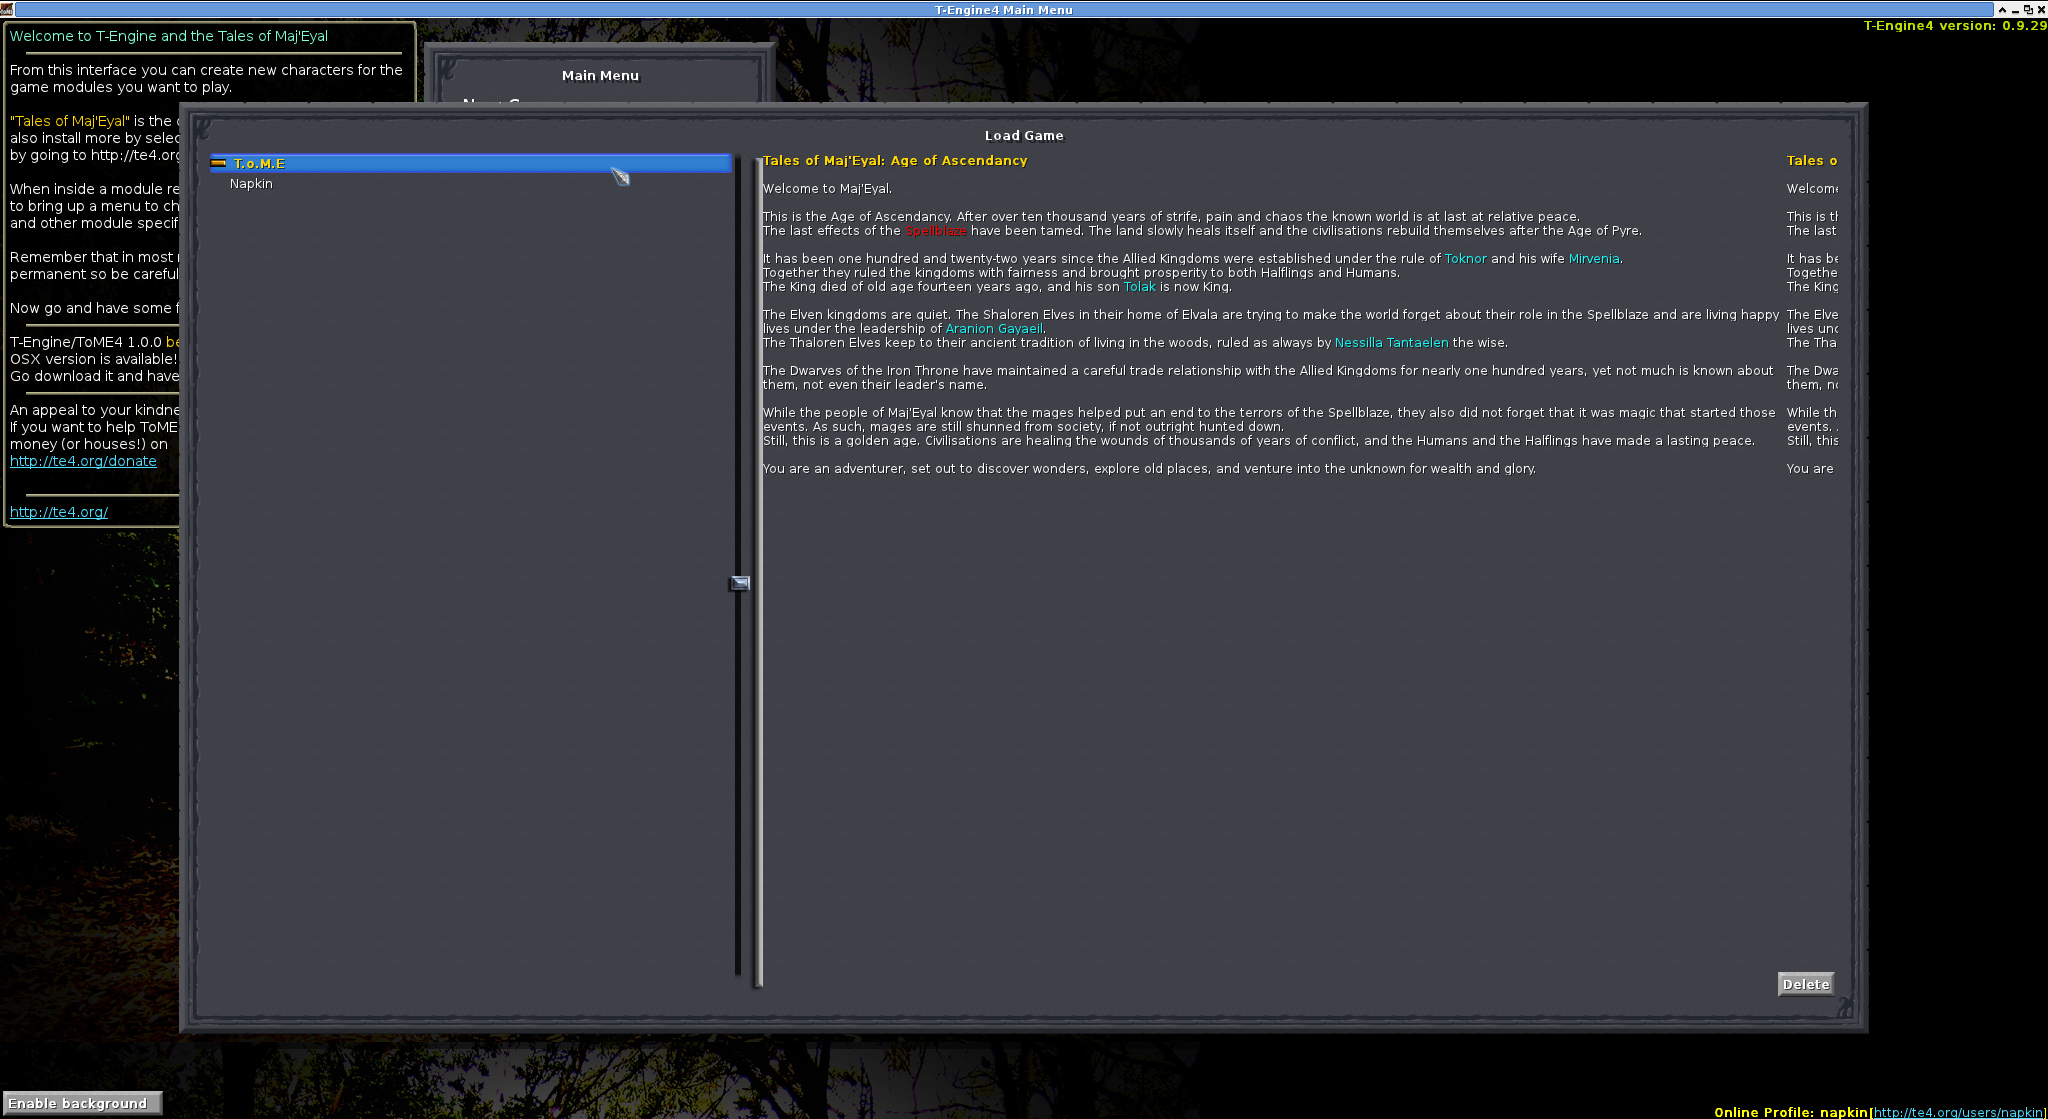
Task: Click the Welcome to T-Engine heading text
Action: pyautogui.click(x=169, y=36)
